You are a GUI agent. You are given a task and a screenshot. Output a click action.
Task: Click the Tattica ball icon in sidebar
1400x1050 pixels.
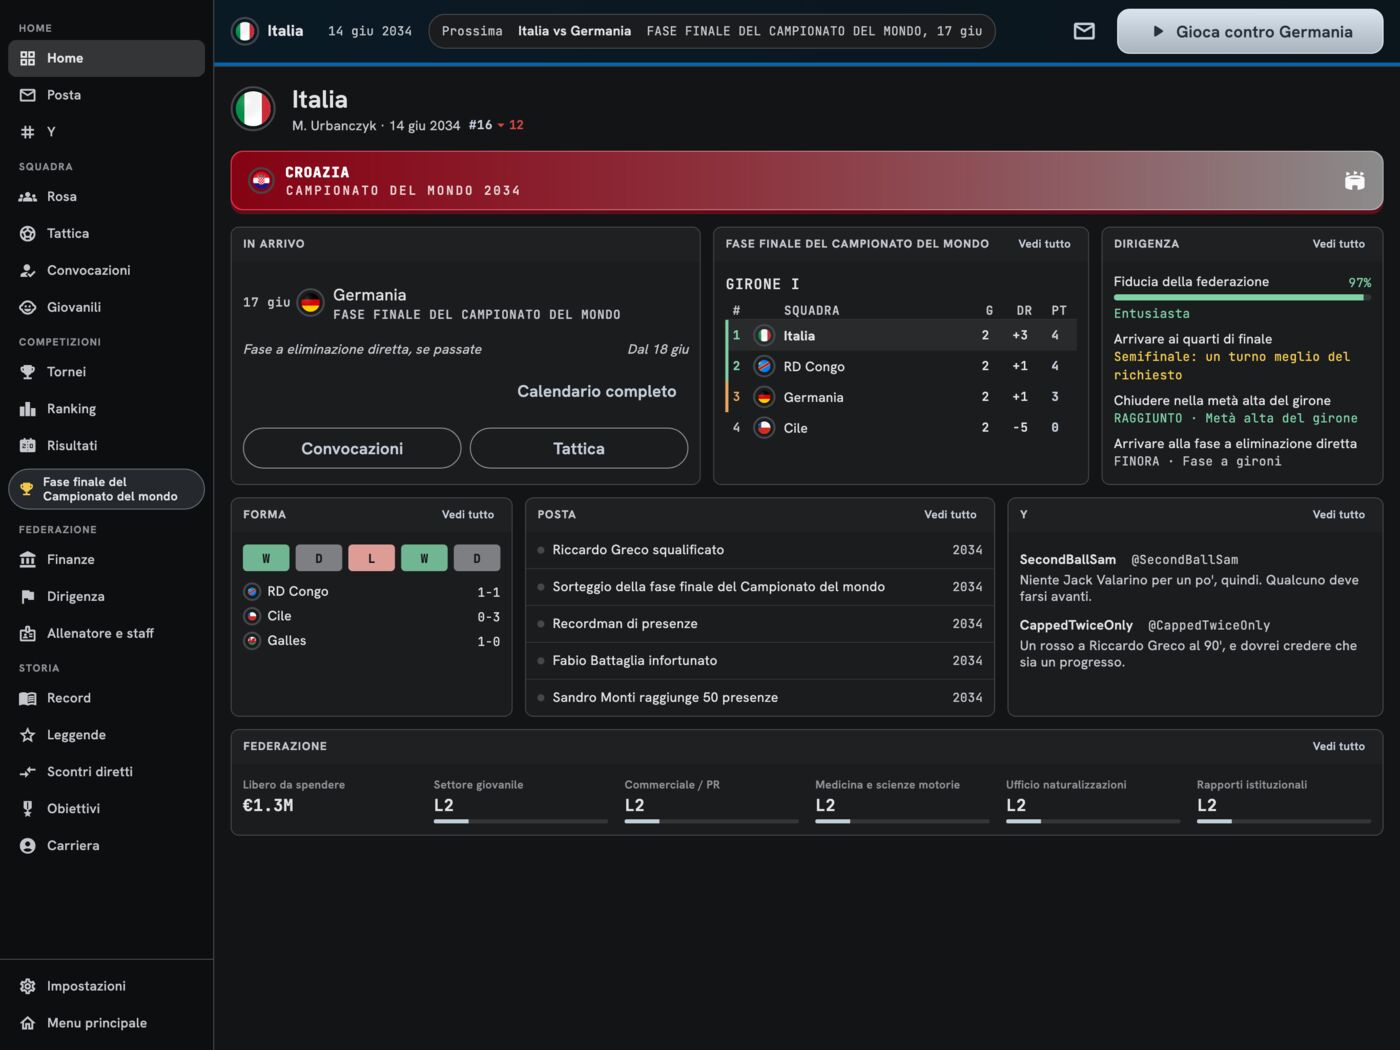(28, 233)
